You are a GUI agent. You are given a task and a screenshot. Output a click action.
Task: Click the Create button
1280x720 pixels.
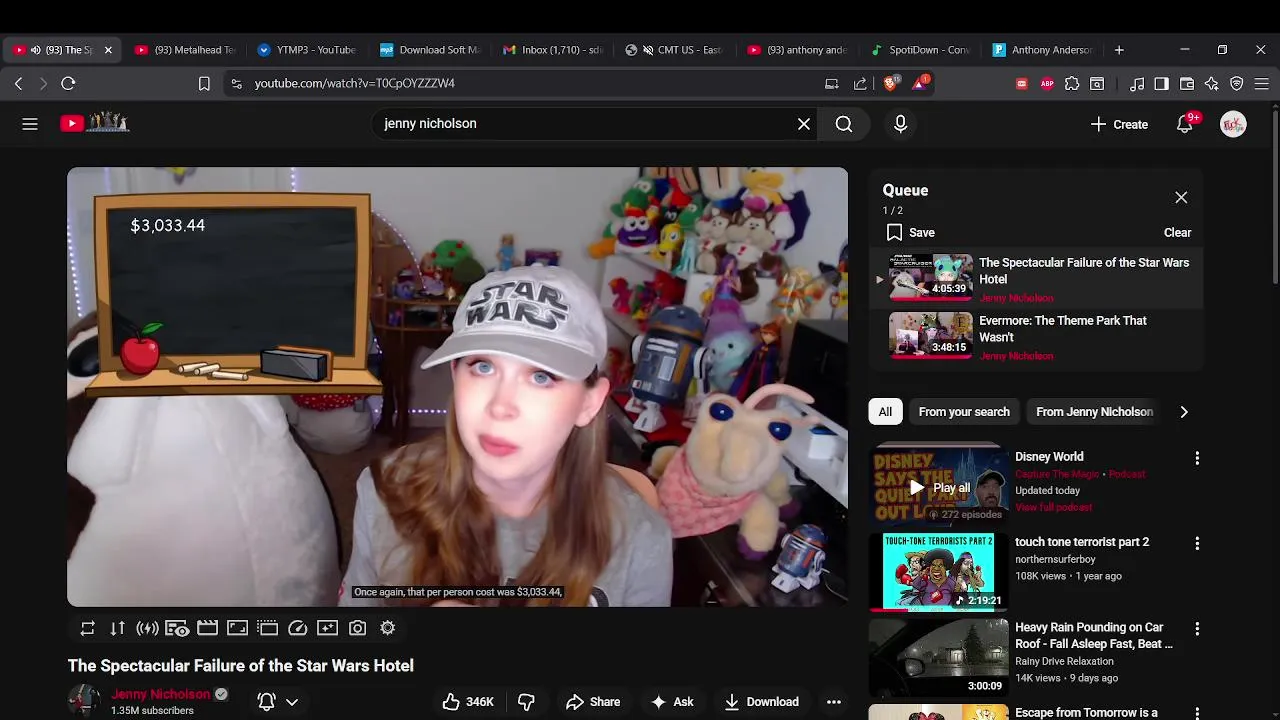tap(1119, 124)
